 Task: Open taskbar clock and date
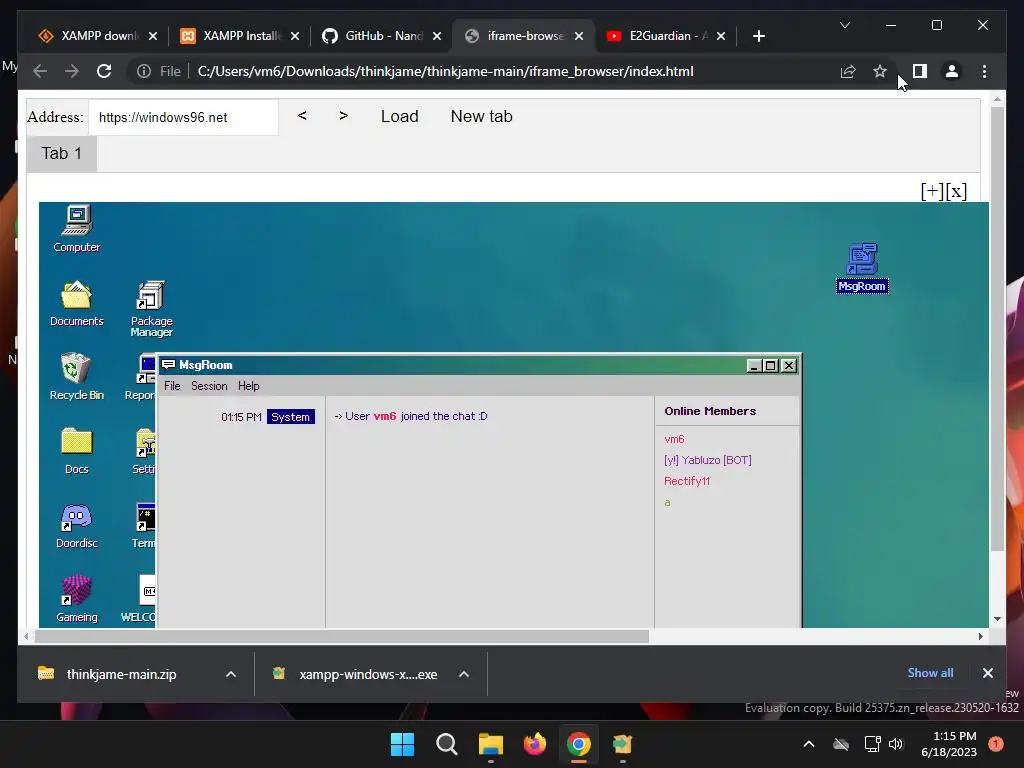pos(949,744)
